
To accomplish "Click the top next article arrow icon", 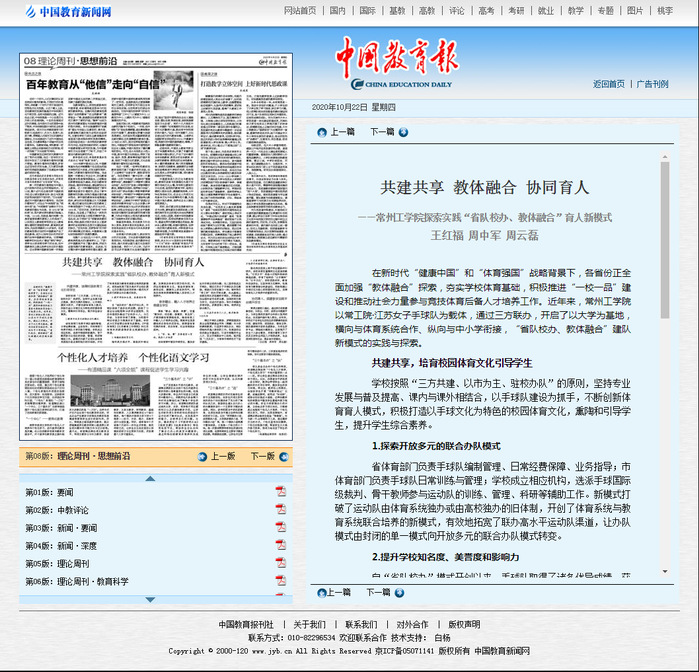I will pyautogui.click(x=403, y=132).
